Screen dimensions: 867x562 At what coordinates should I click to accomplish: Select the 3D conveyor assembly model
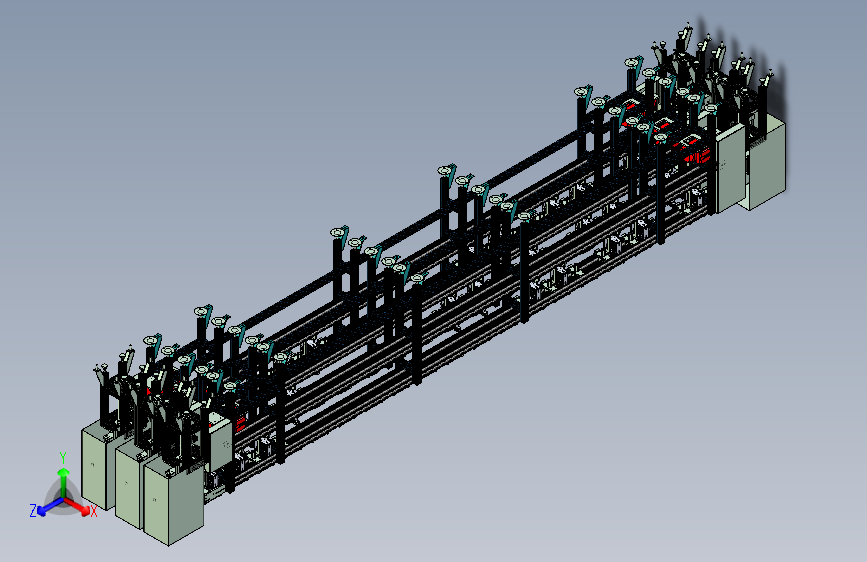pos(434,284)
